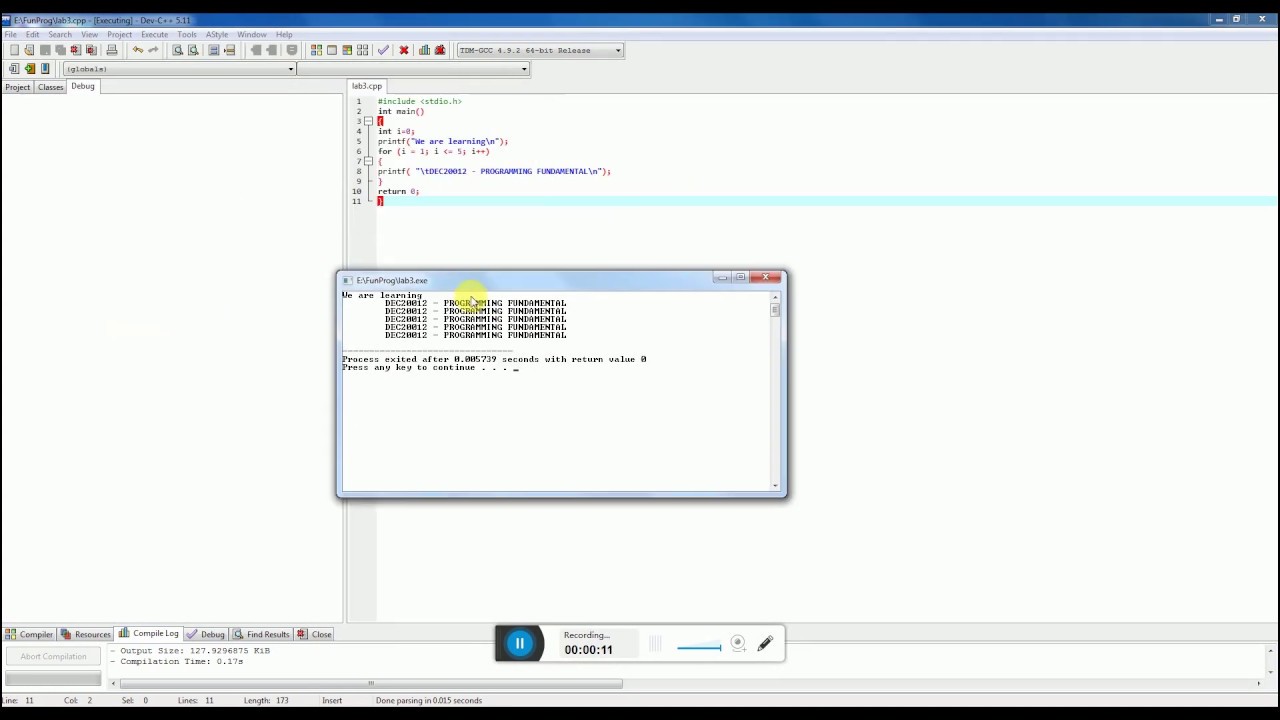The width and height of the screenshot is (1280, 720).
Task: Select the lab3.cpp editor tab
Action: (367, 86)
